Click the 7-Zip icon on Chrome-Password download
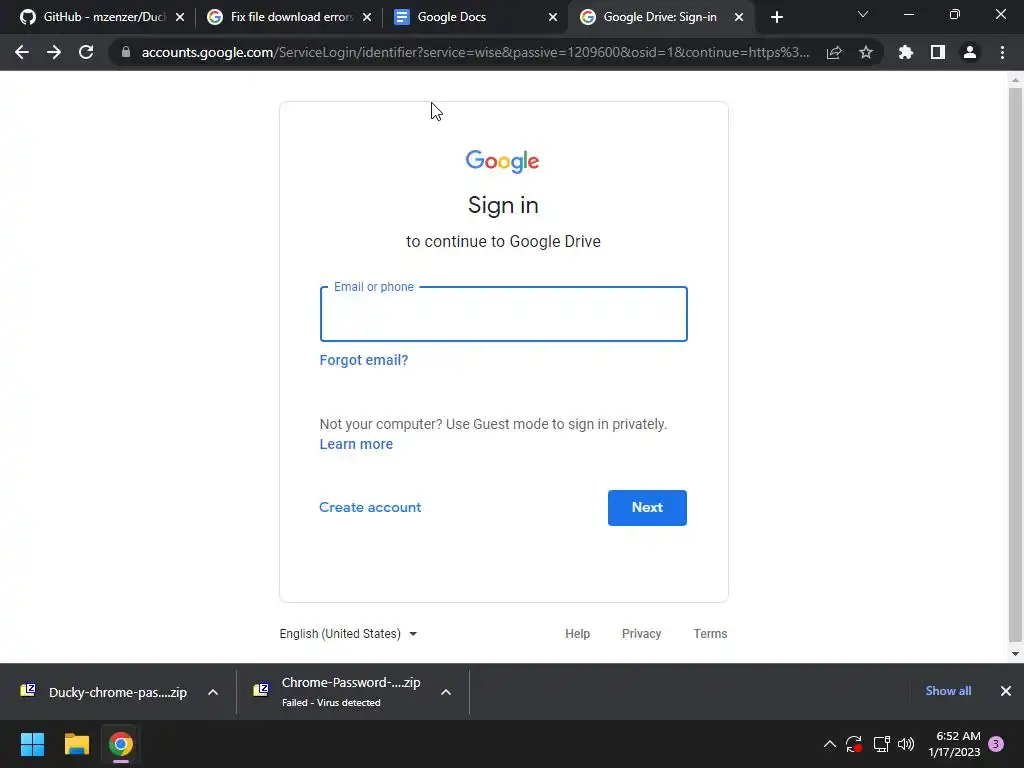The height and width of the screenshot is (768, 1024). click(261, 690)
